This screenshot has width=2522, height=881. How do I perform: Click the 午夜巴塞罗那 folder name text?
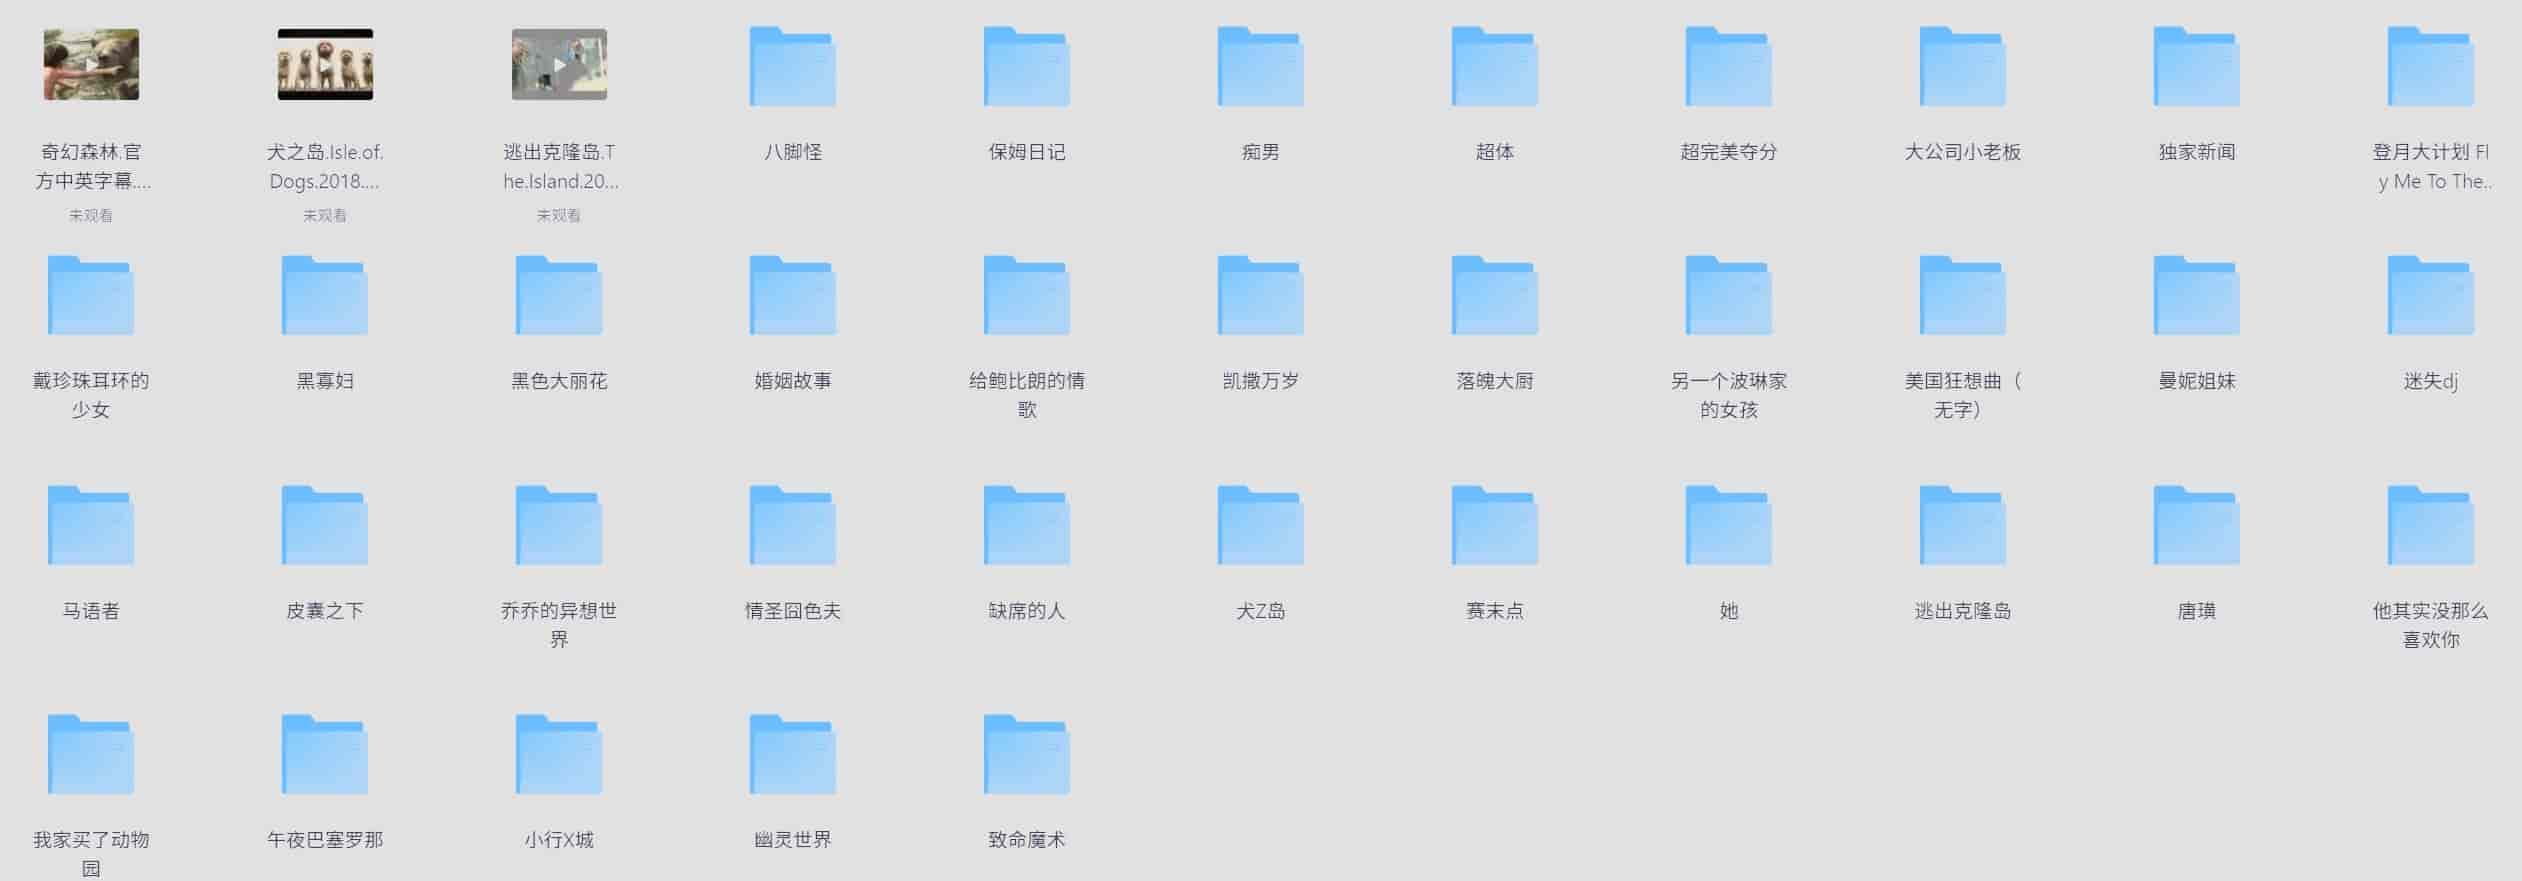point(325,840)
